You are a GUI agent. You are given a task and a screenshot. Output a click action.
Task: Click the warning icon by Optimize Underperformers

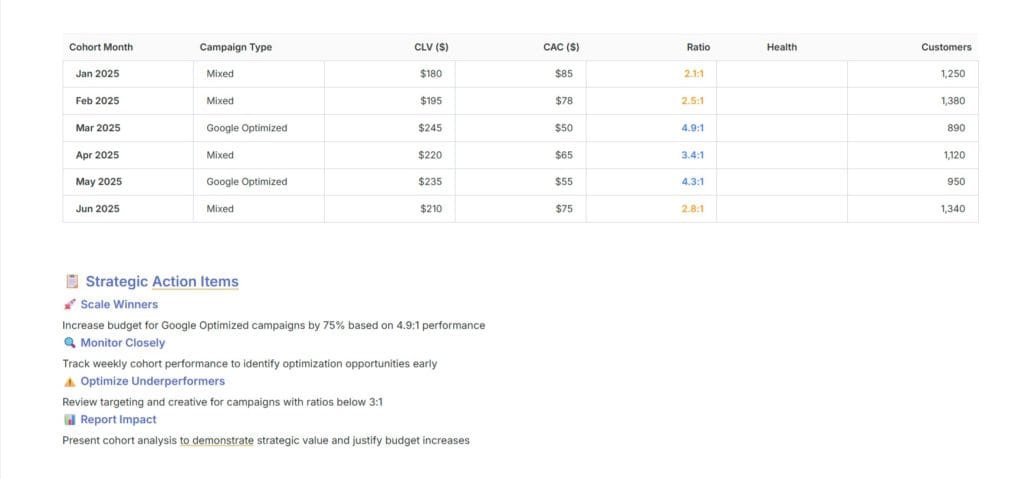click(x=69, y=382)
